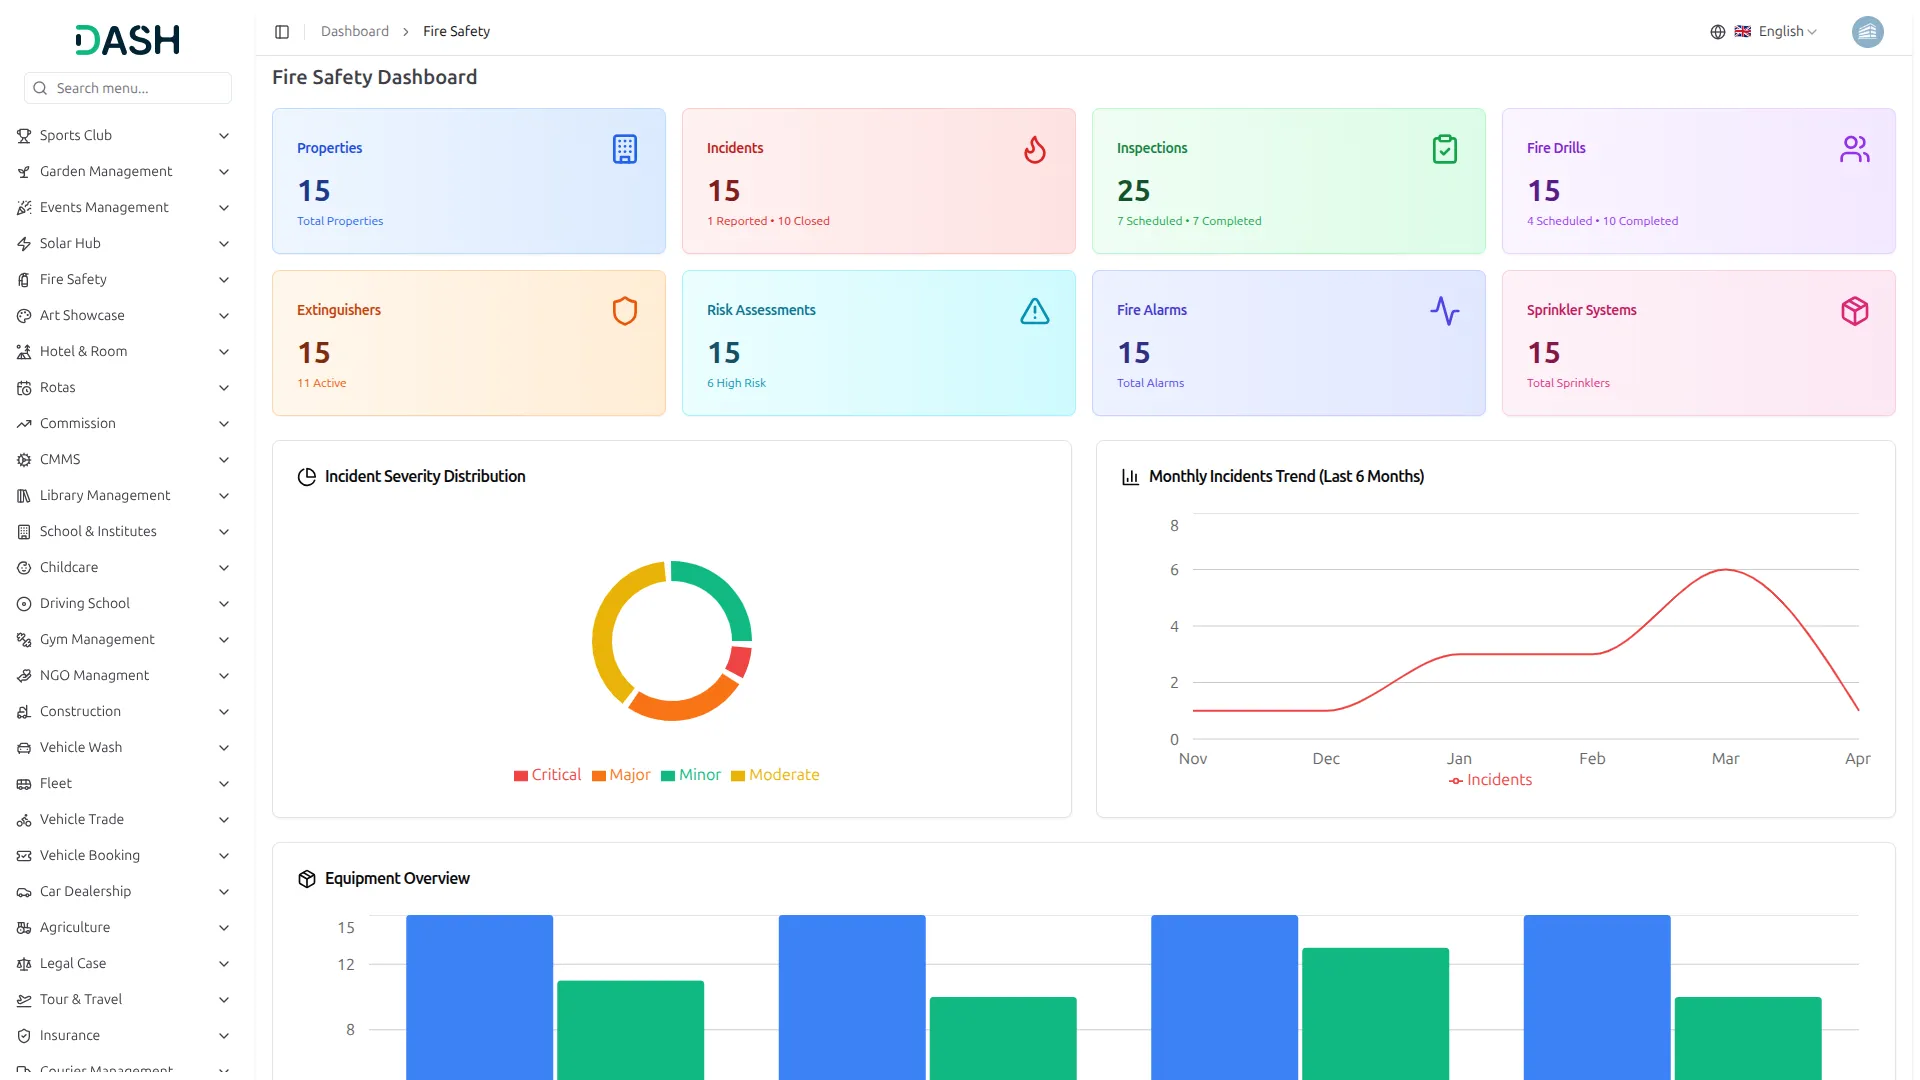
Task: Click the Events Management party icon
Action: tap(24, 208)
